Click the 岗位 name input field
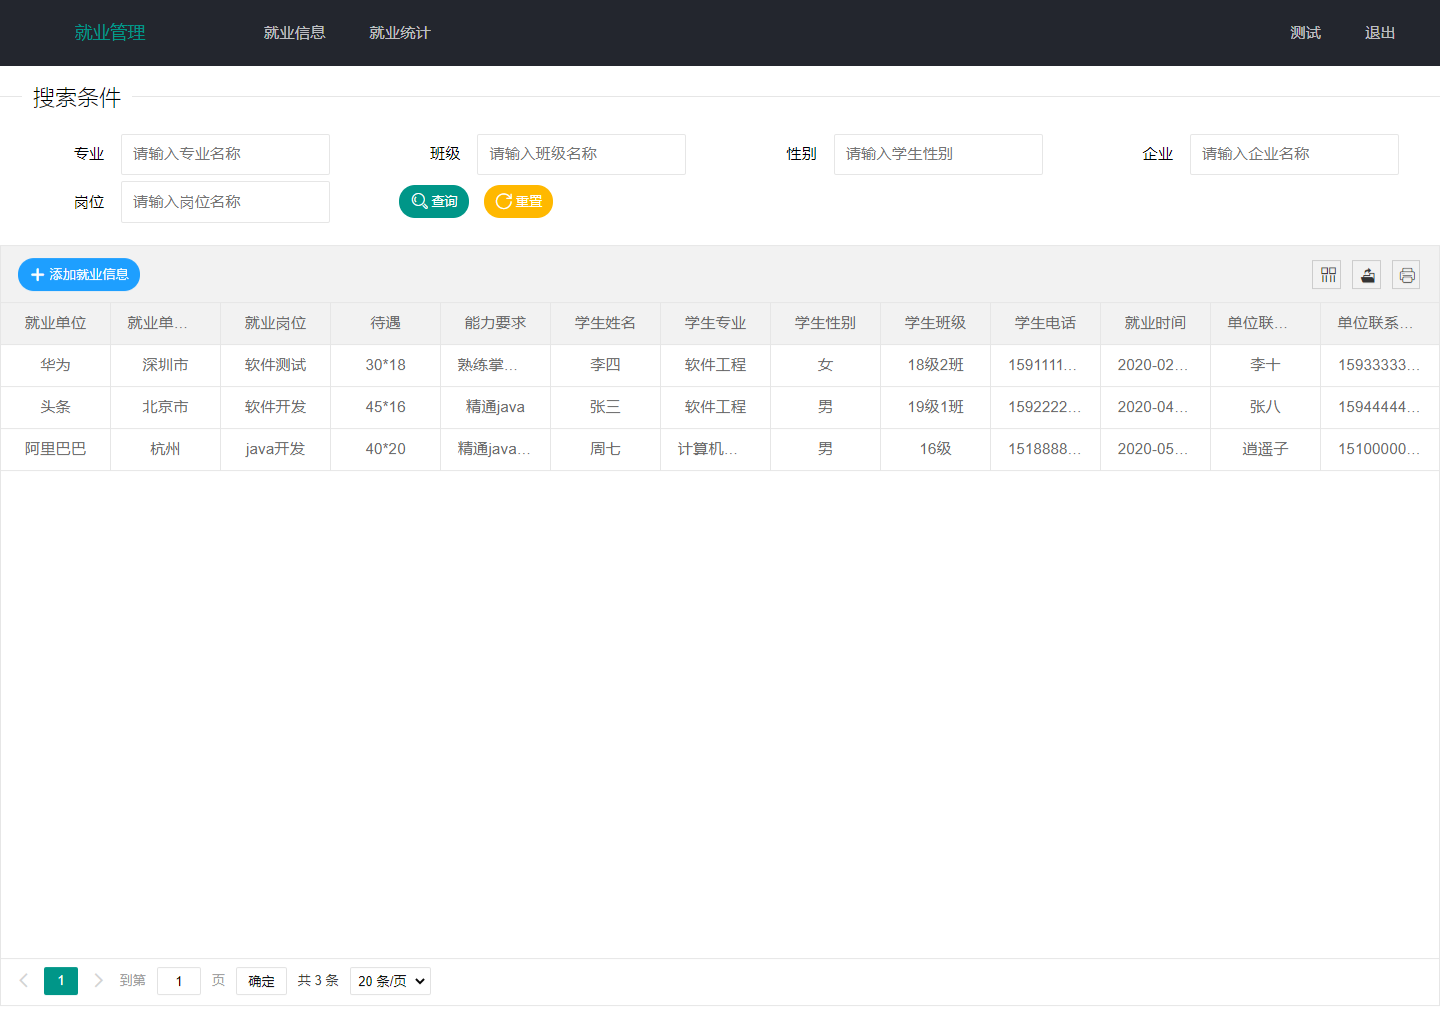 (225, 202)
